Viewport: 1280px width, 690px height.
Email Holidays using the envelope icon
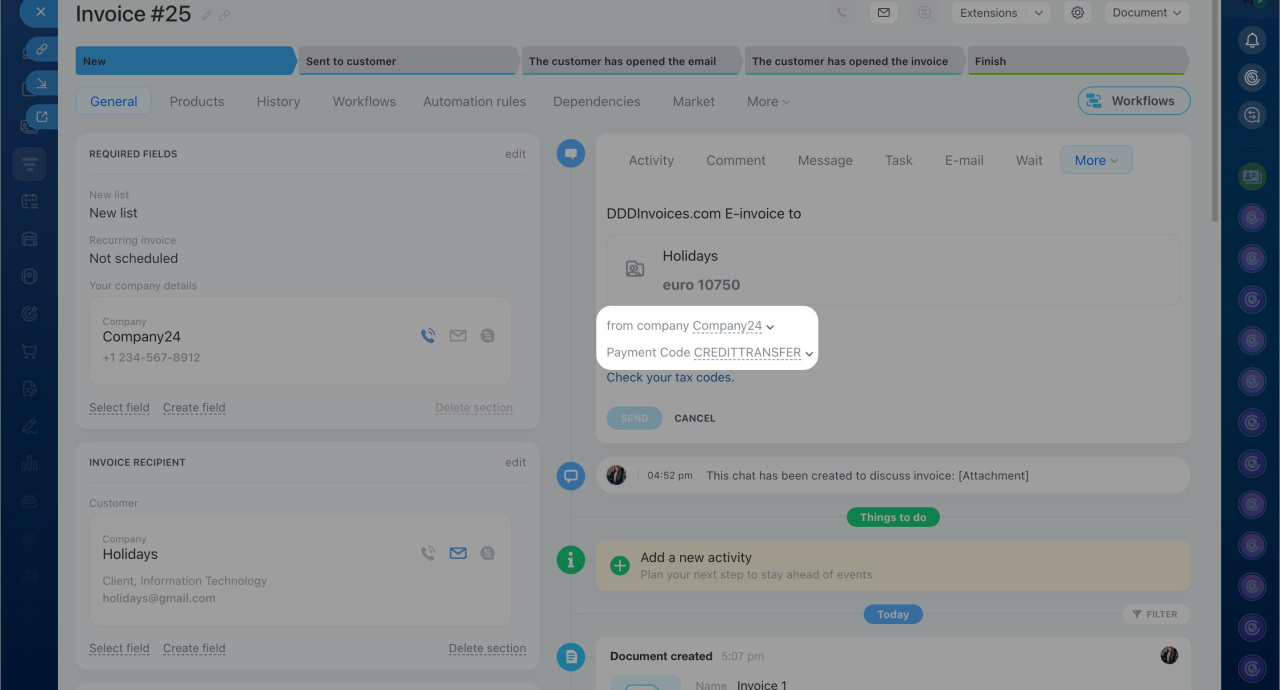tap(458, 553)
